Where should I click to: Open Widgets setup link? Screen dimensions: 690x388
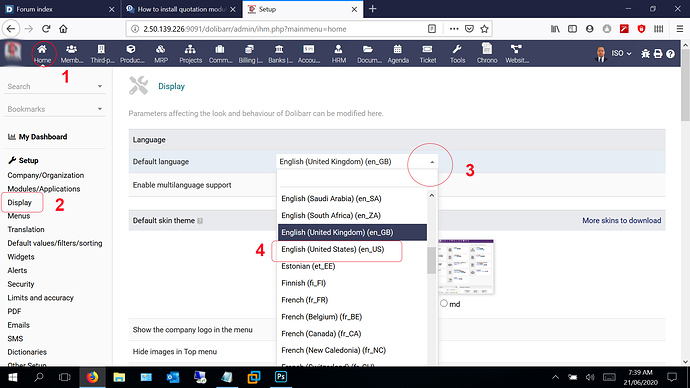(x=21, y=257)
